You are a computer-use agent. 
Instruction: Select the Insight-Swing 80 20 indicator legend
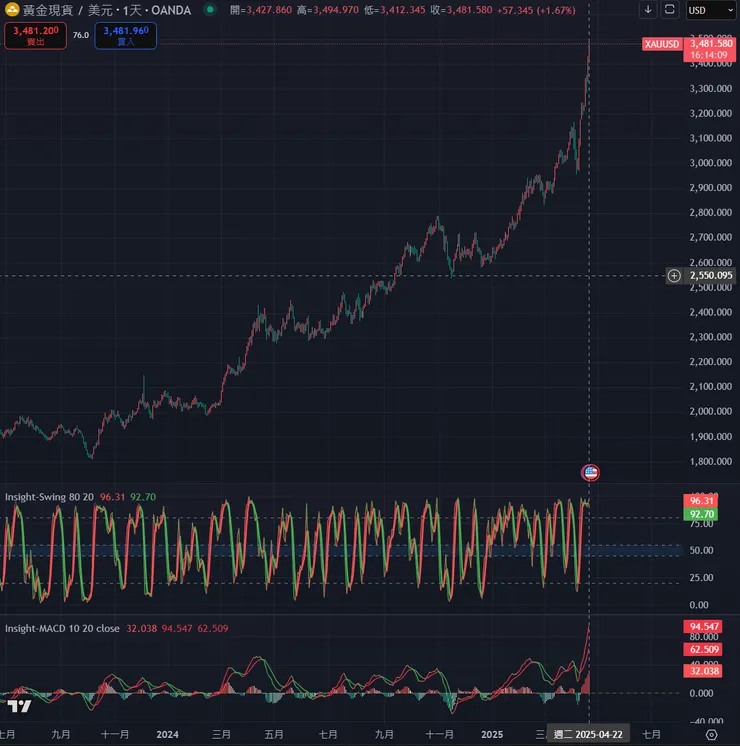49,497
